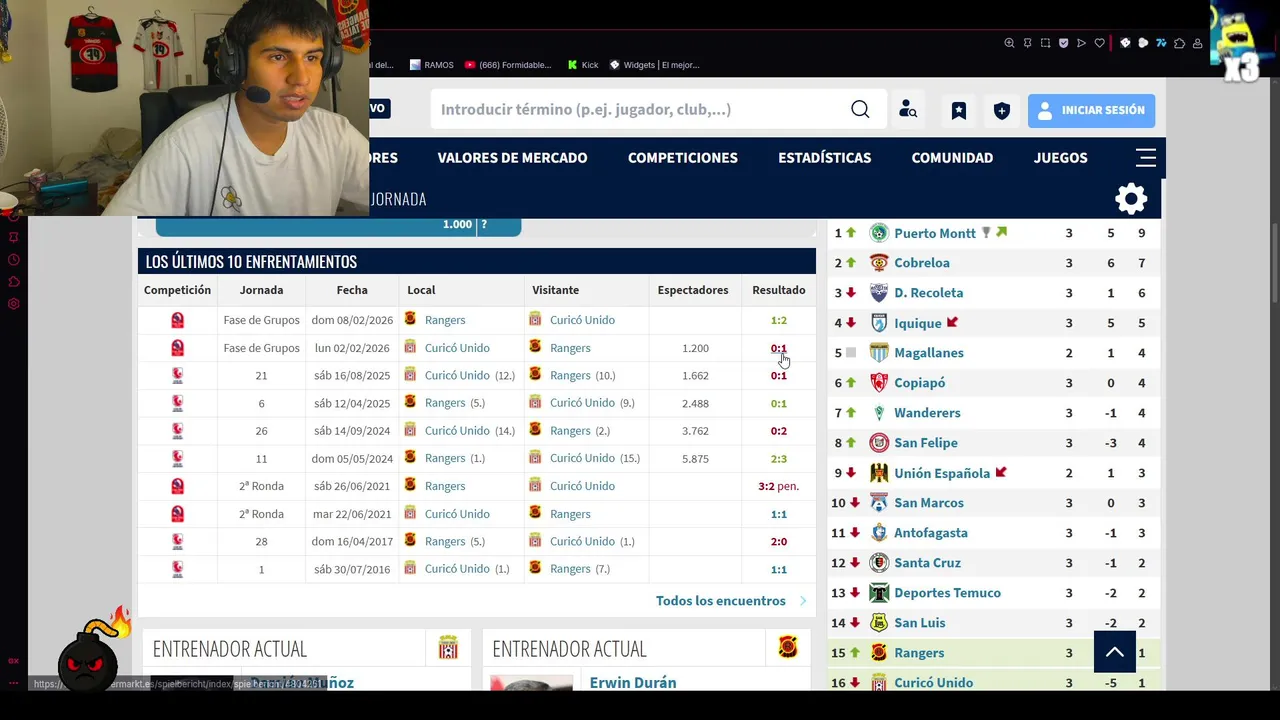The image size is (1280, 720).
Task: Open the history clock in the browser sidebar
Action: [14, 260]
